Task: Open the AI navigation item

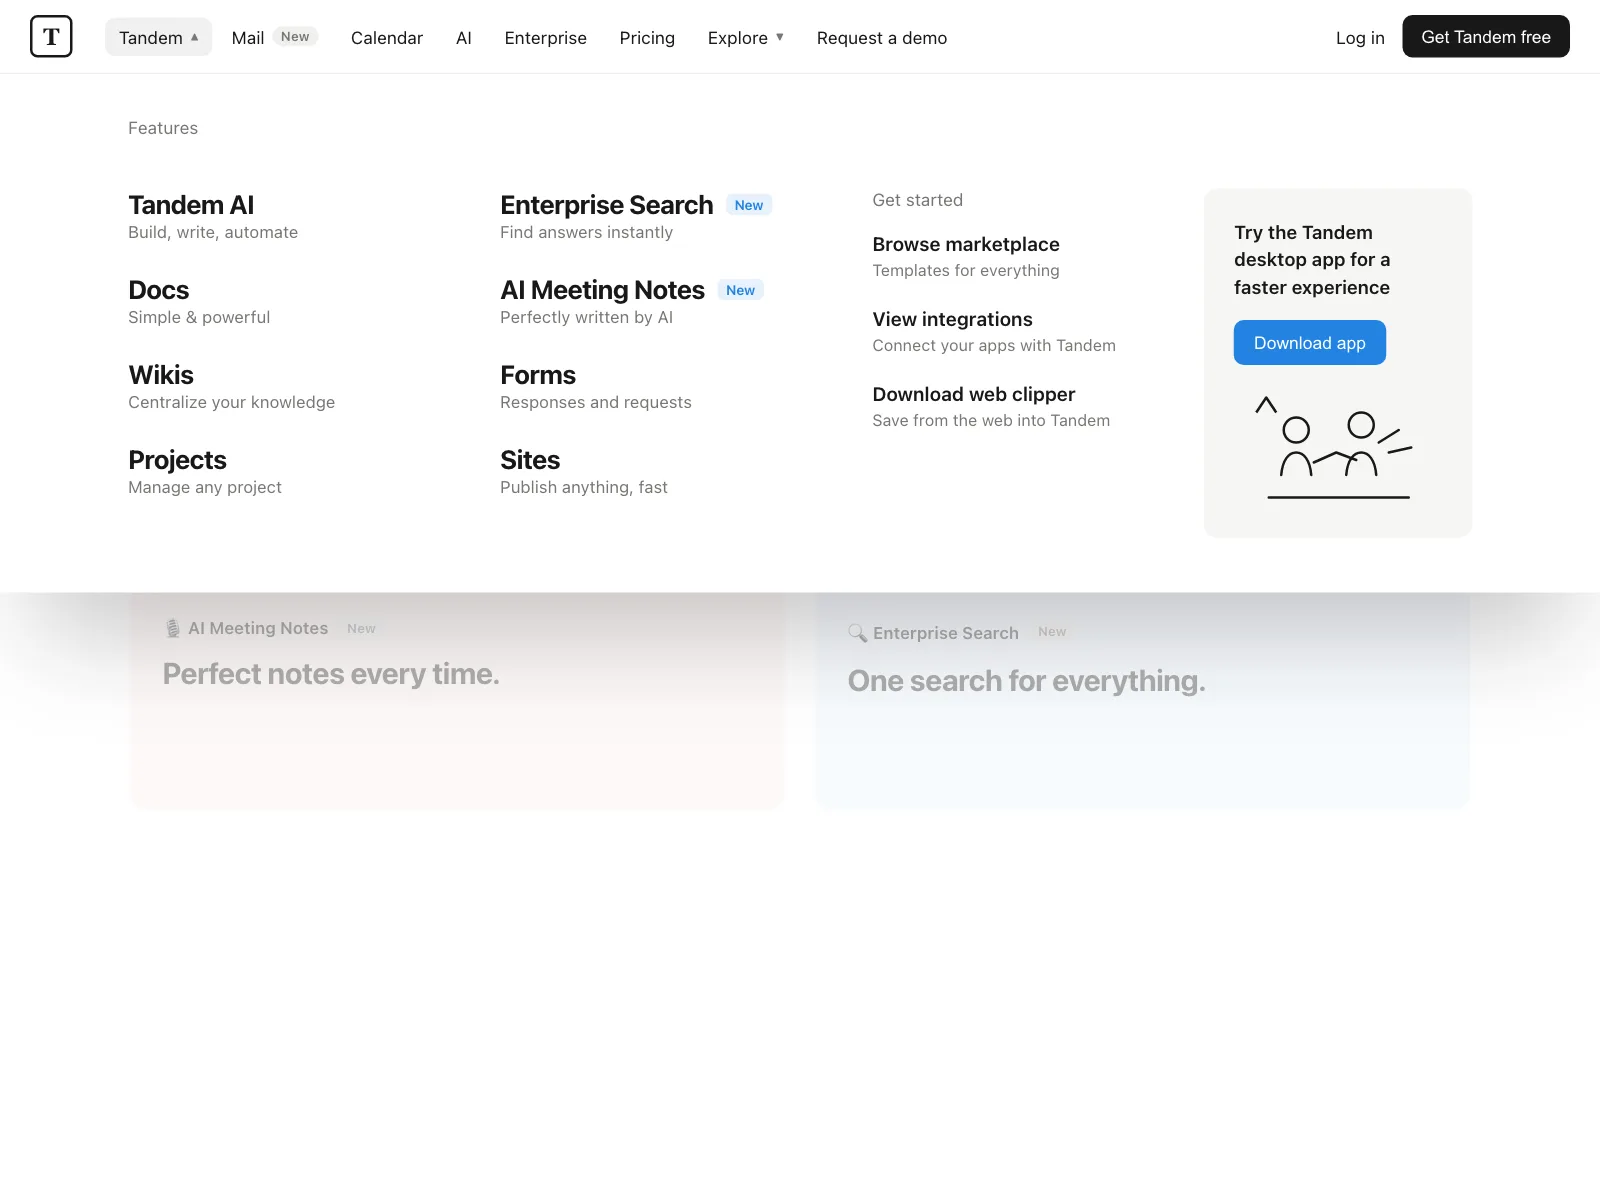Action: [x=464, y=38]
